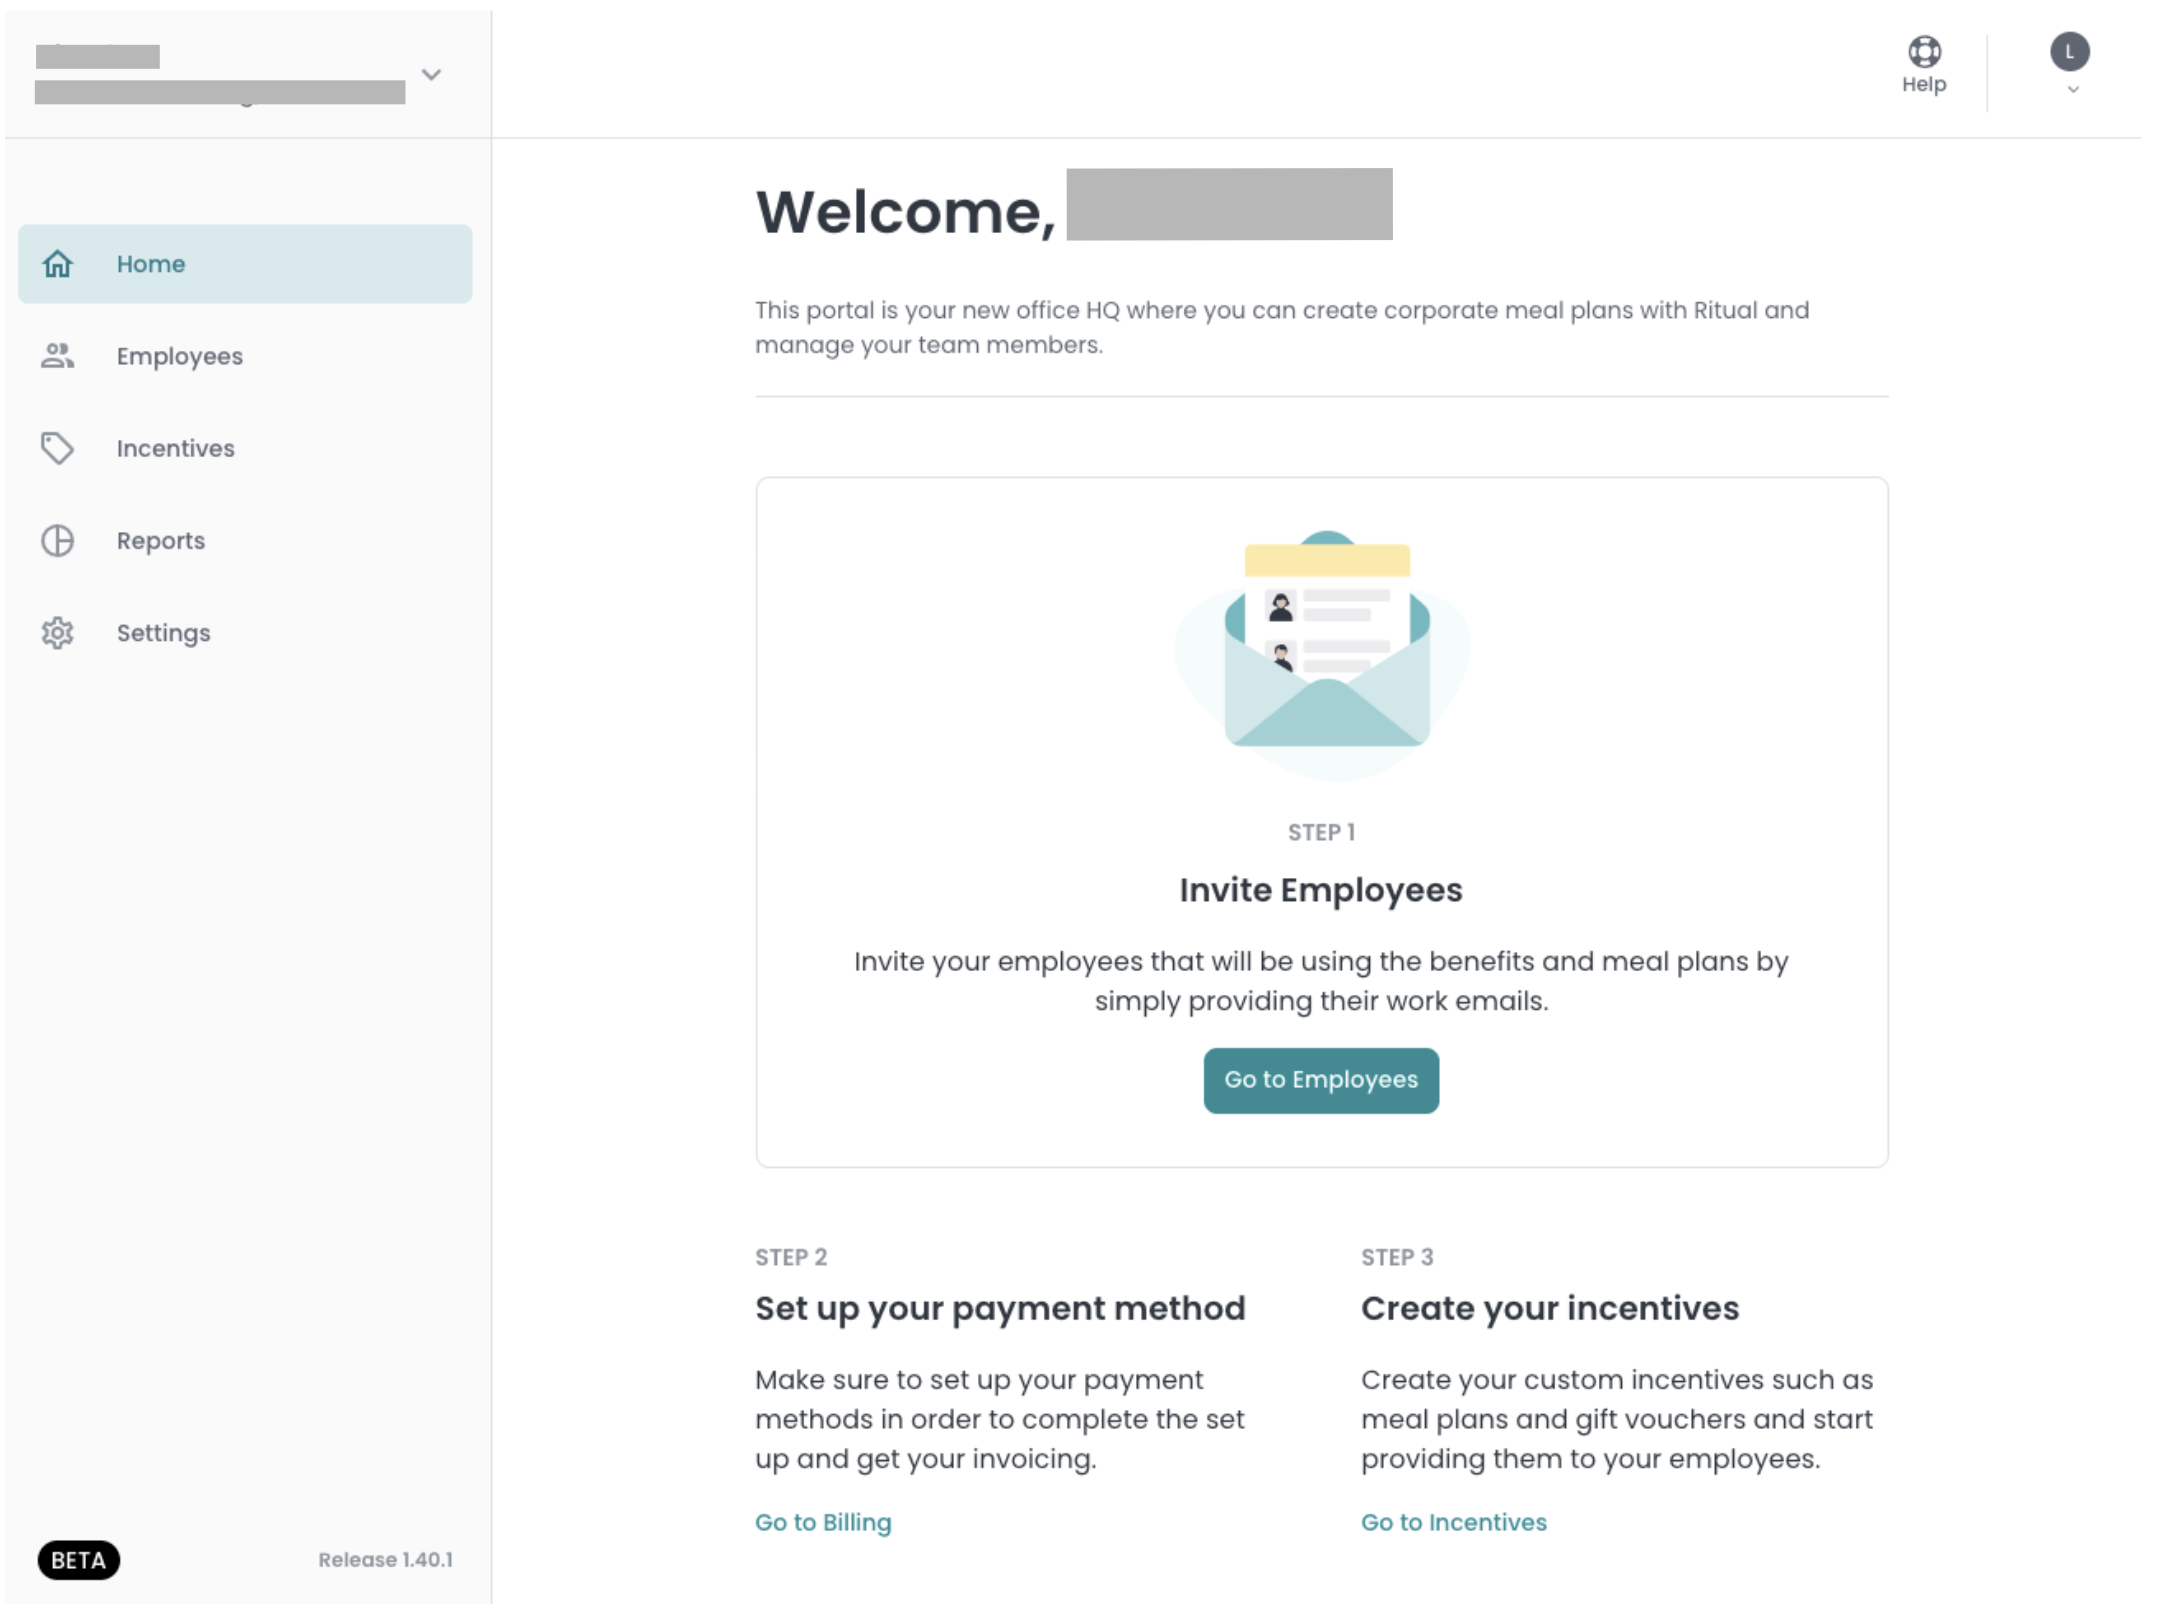
Task: Click the Incentives tag icon
Action: [x=58, y=448]
